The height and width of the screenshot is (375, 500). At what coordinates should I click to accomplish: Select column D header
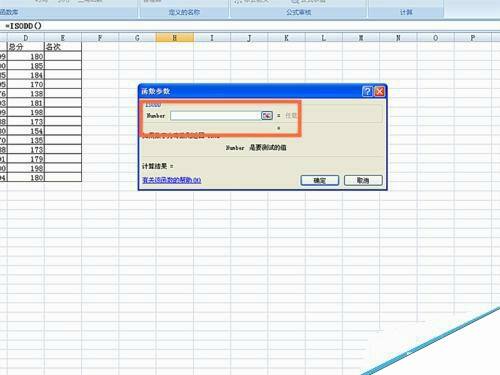pos(26,38)
